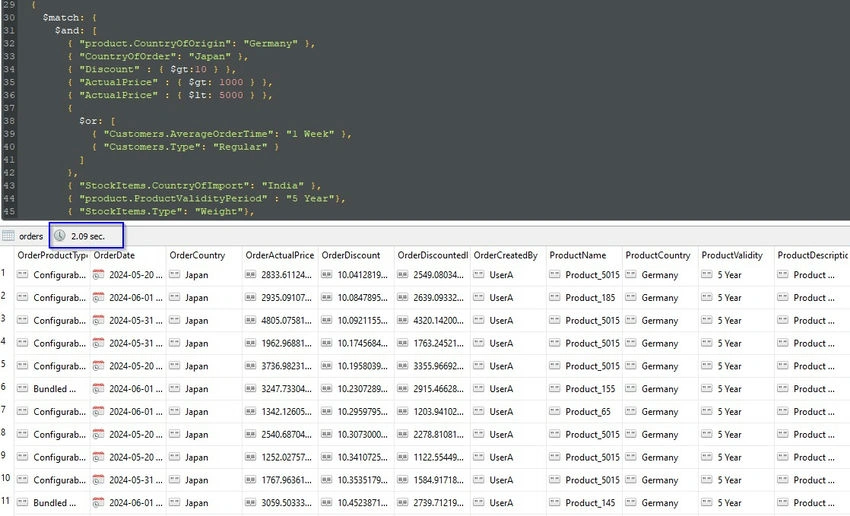
Task: Click the number icon beside 10.4523871
Action: click(x=326, y=502)
